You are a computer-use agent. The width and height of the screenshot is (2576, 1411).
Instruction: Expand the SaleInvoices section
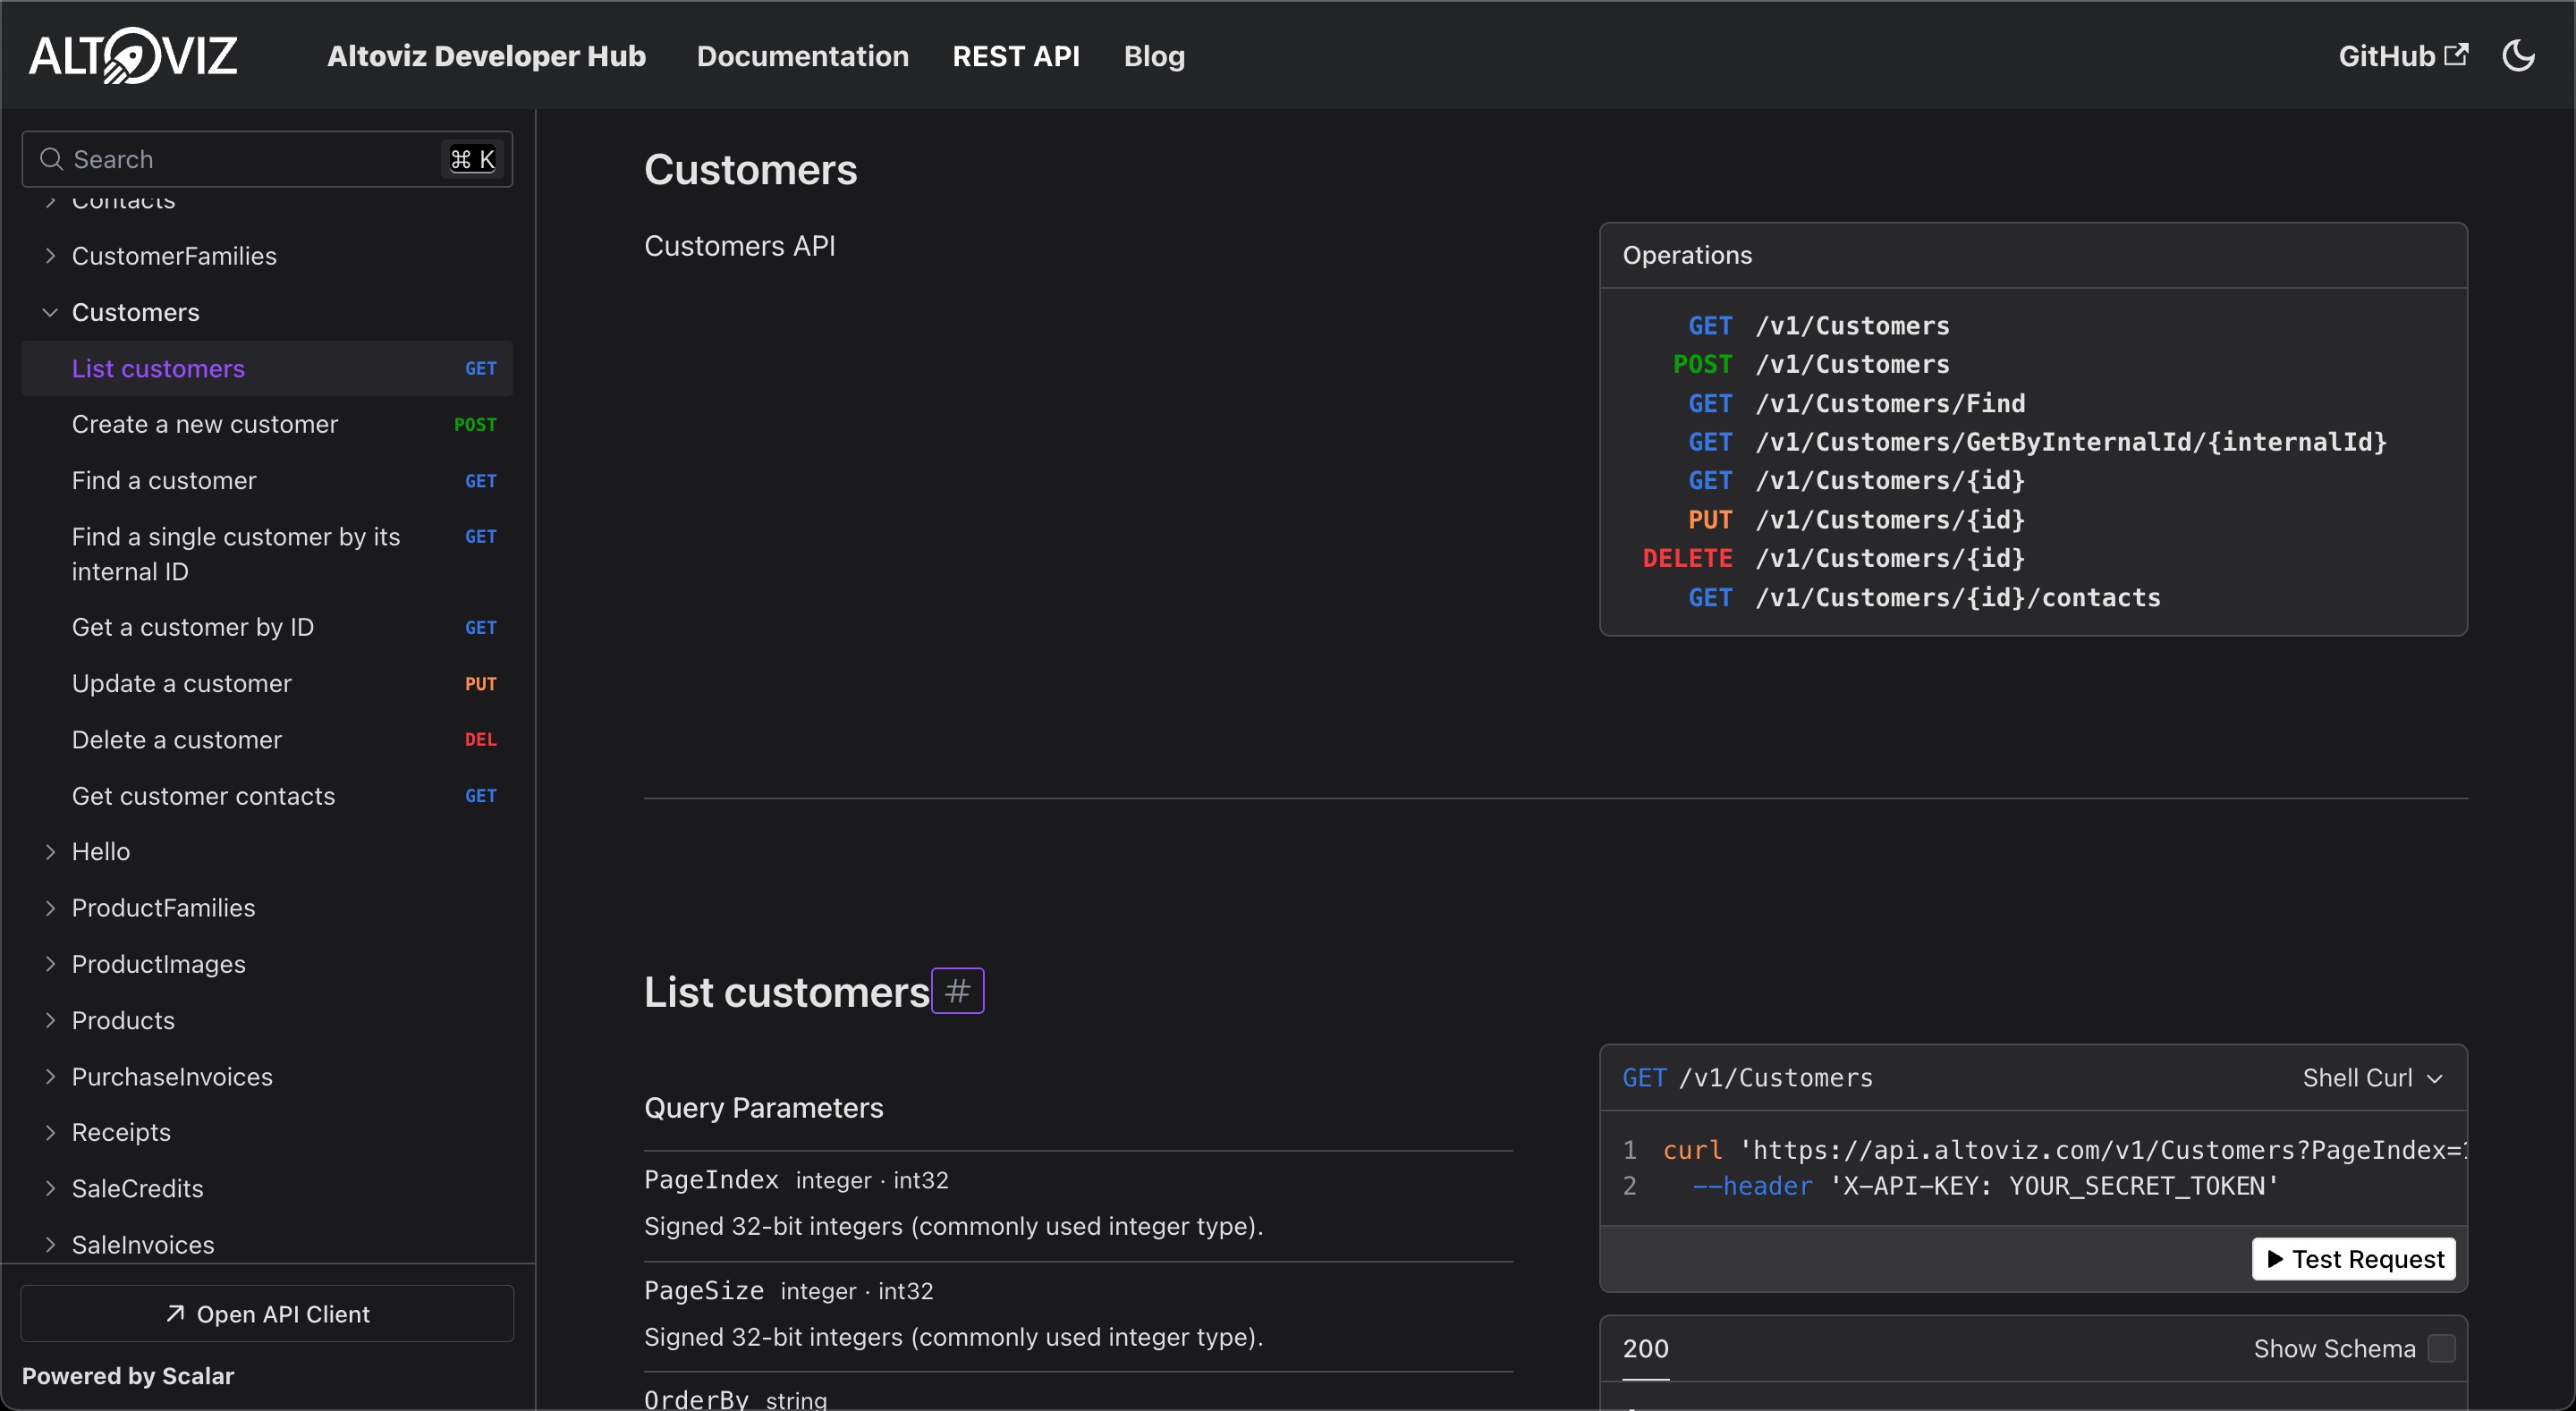(267, 1244)
